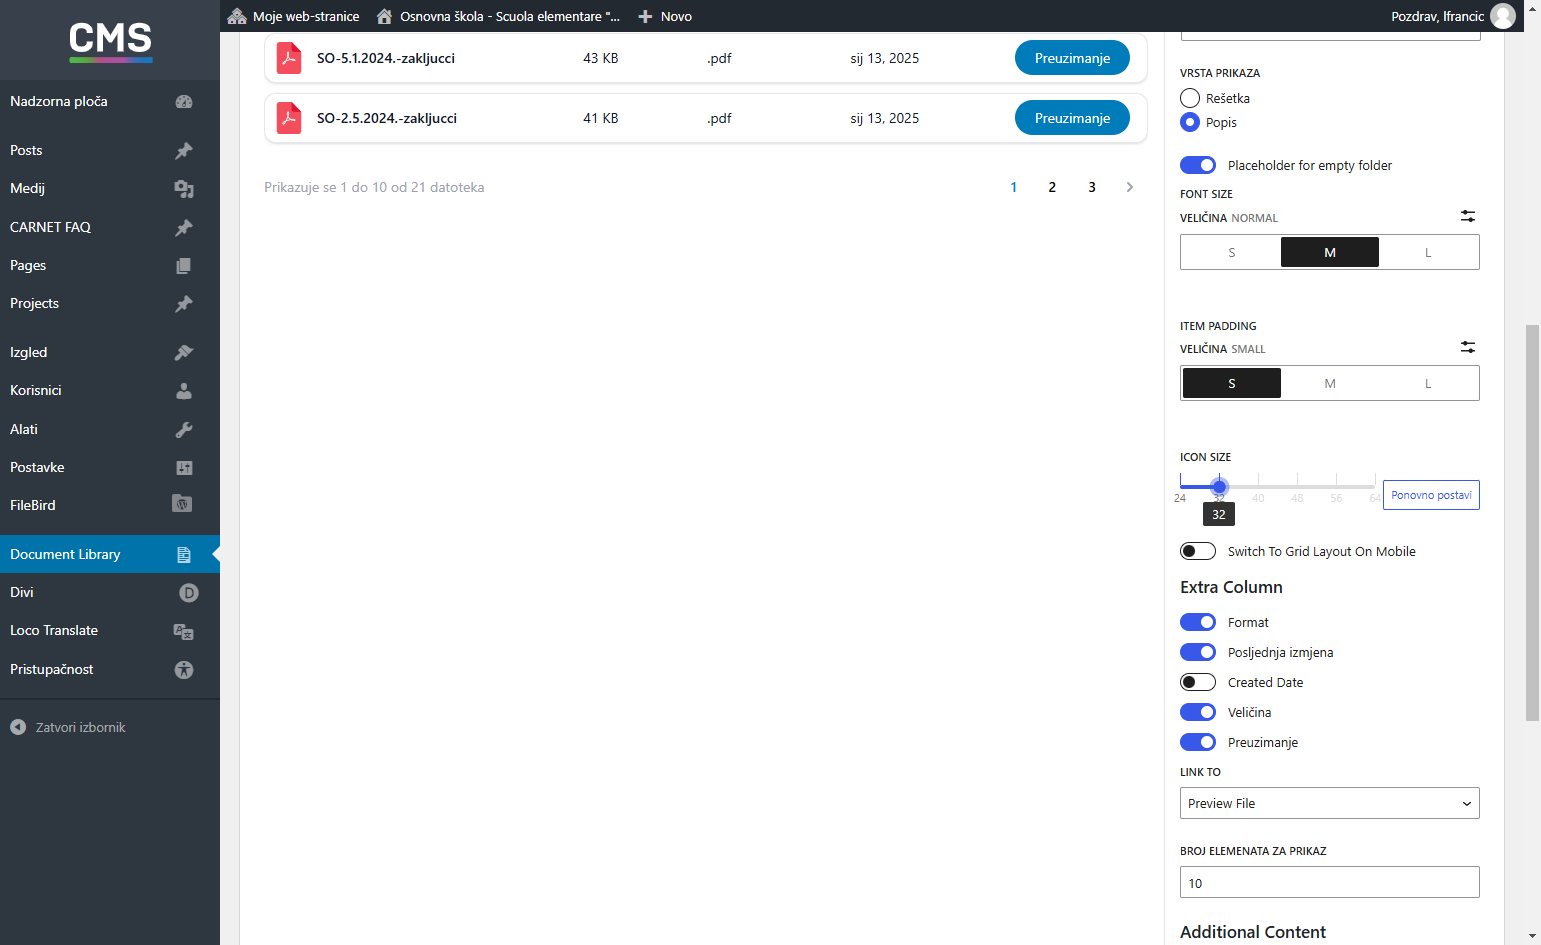
Task: Enable Switch To Grid Layout On Mobile
Action: click(1198, 551)
